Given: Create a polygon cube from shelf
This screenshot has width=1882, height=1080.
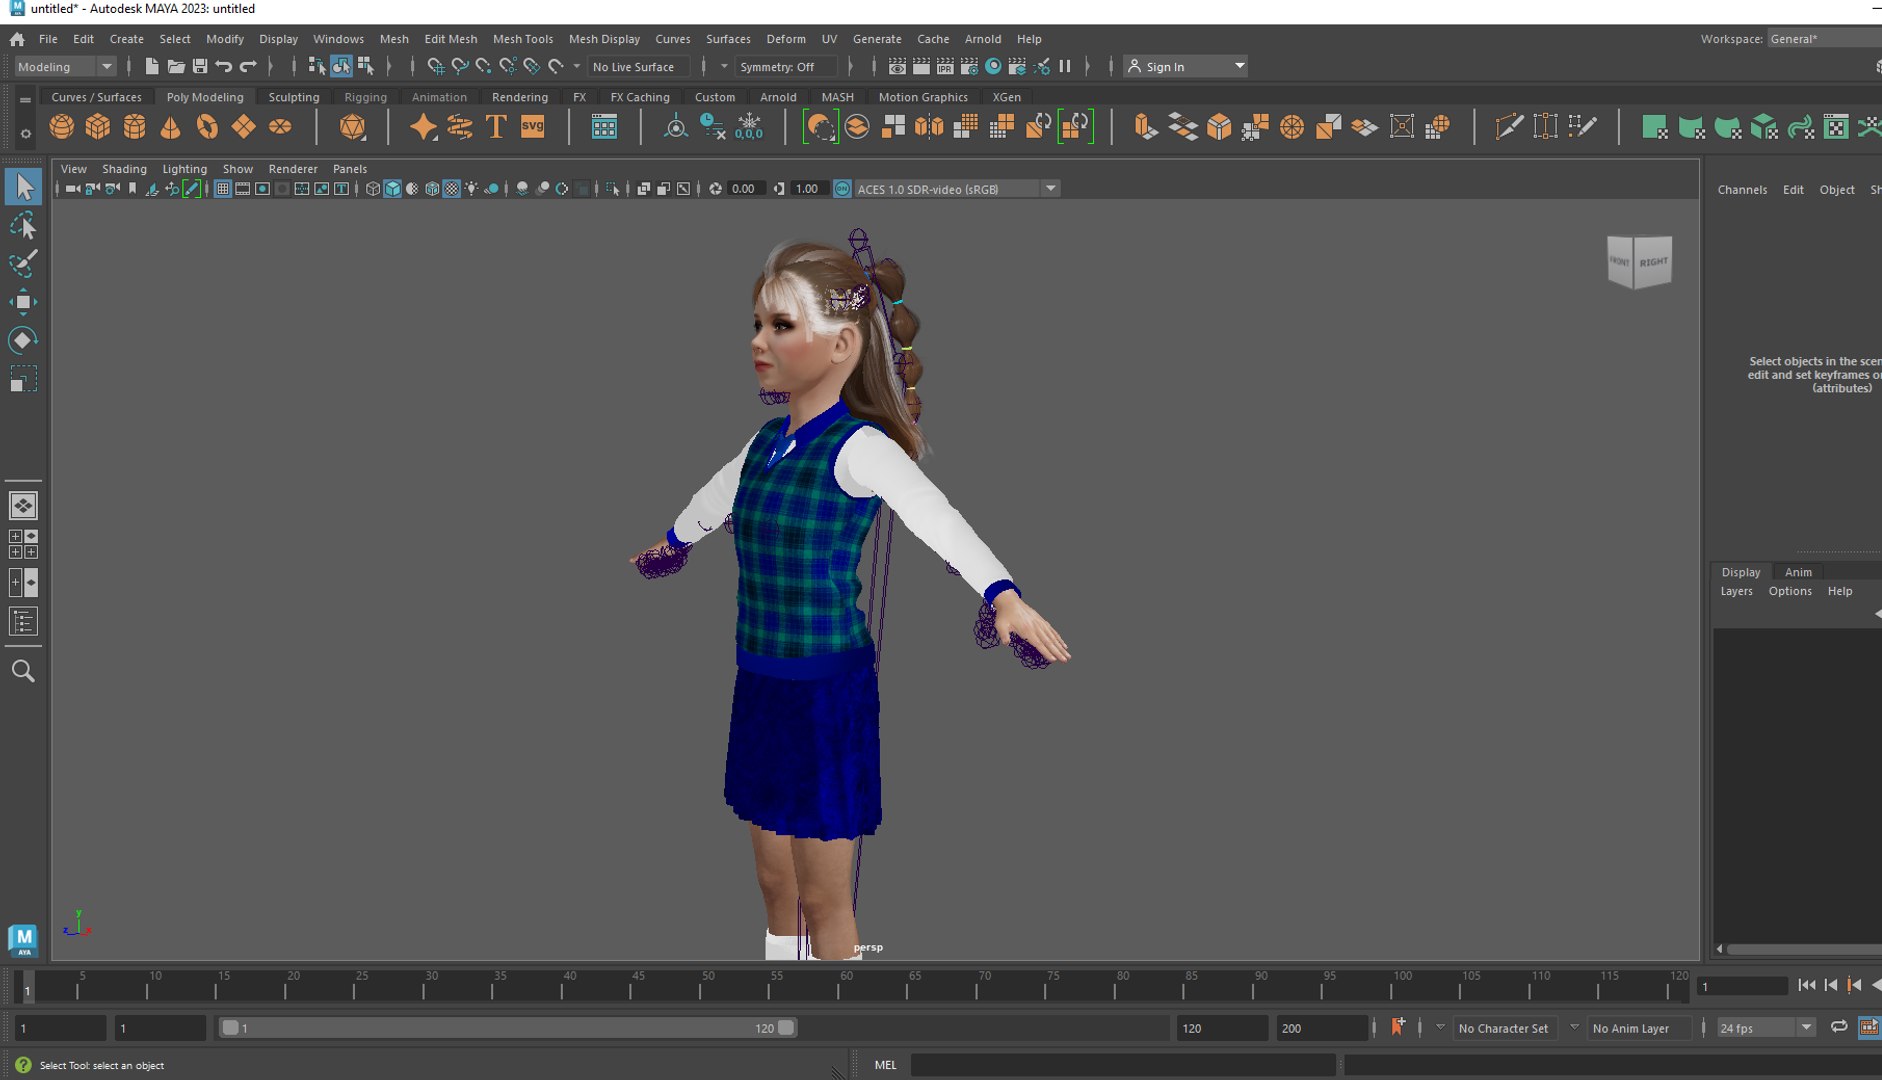Looking at the screenshot, I should pyautogui.click(x=98, y=127).
